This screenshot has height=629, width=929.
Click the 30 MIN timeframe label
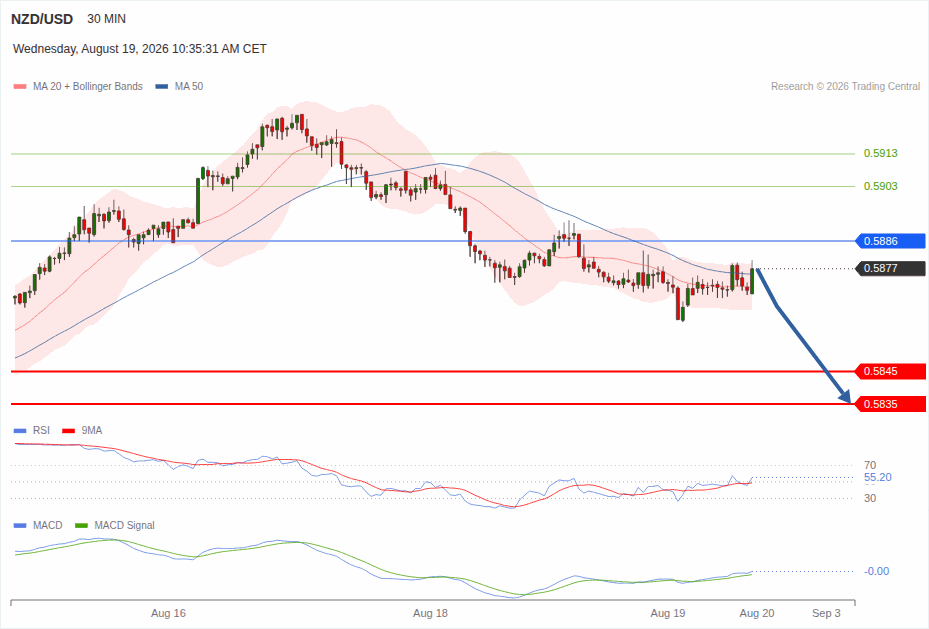107,19
